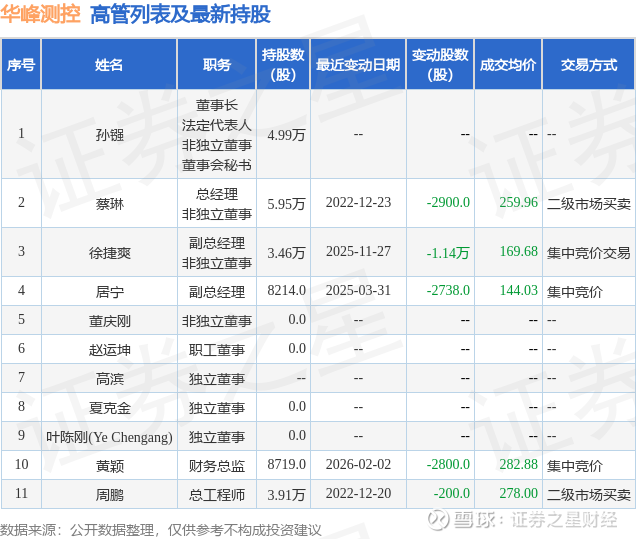Click the date 2025-11-27
Screen dimensions: 636x539
click(x=358, y=251)
